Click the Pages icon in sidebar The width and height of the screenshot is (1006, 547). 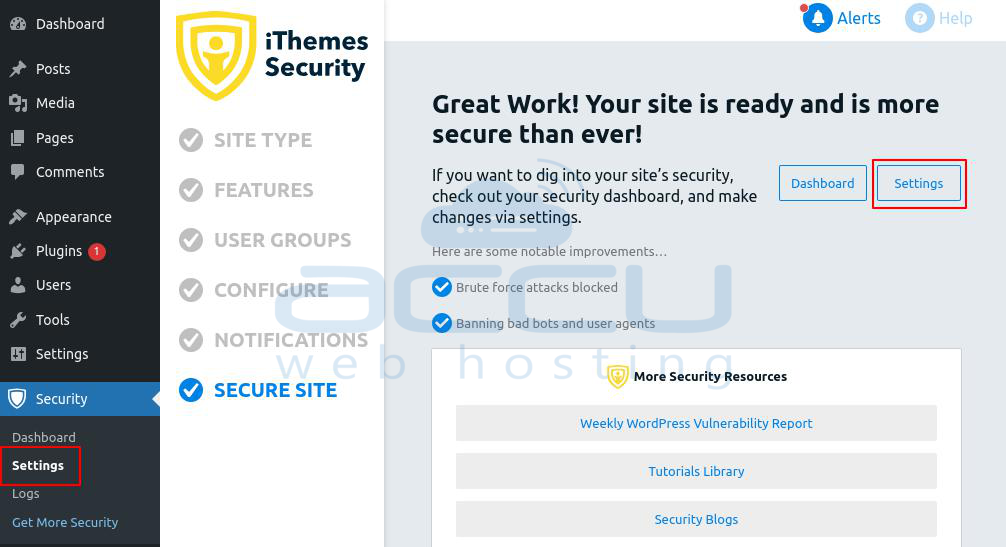18,138
